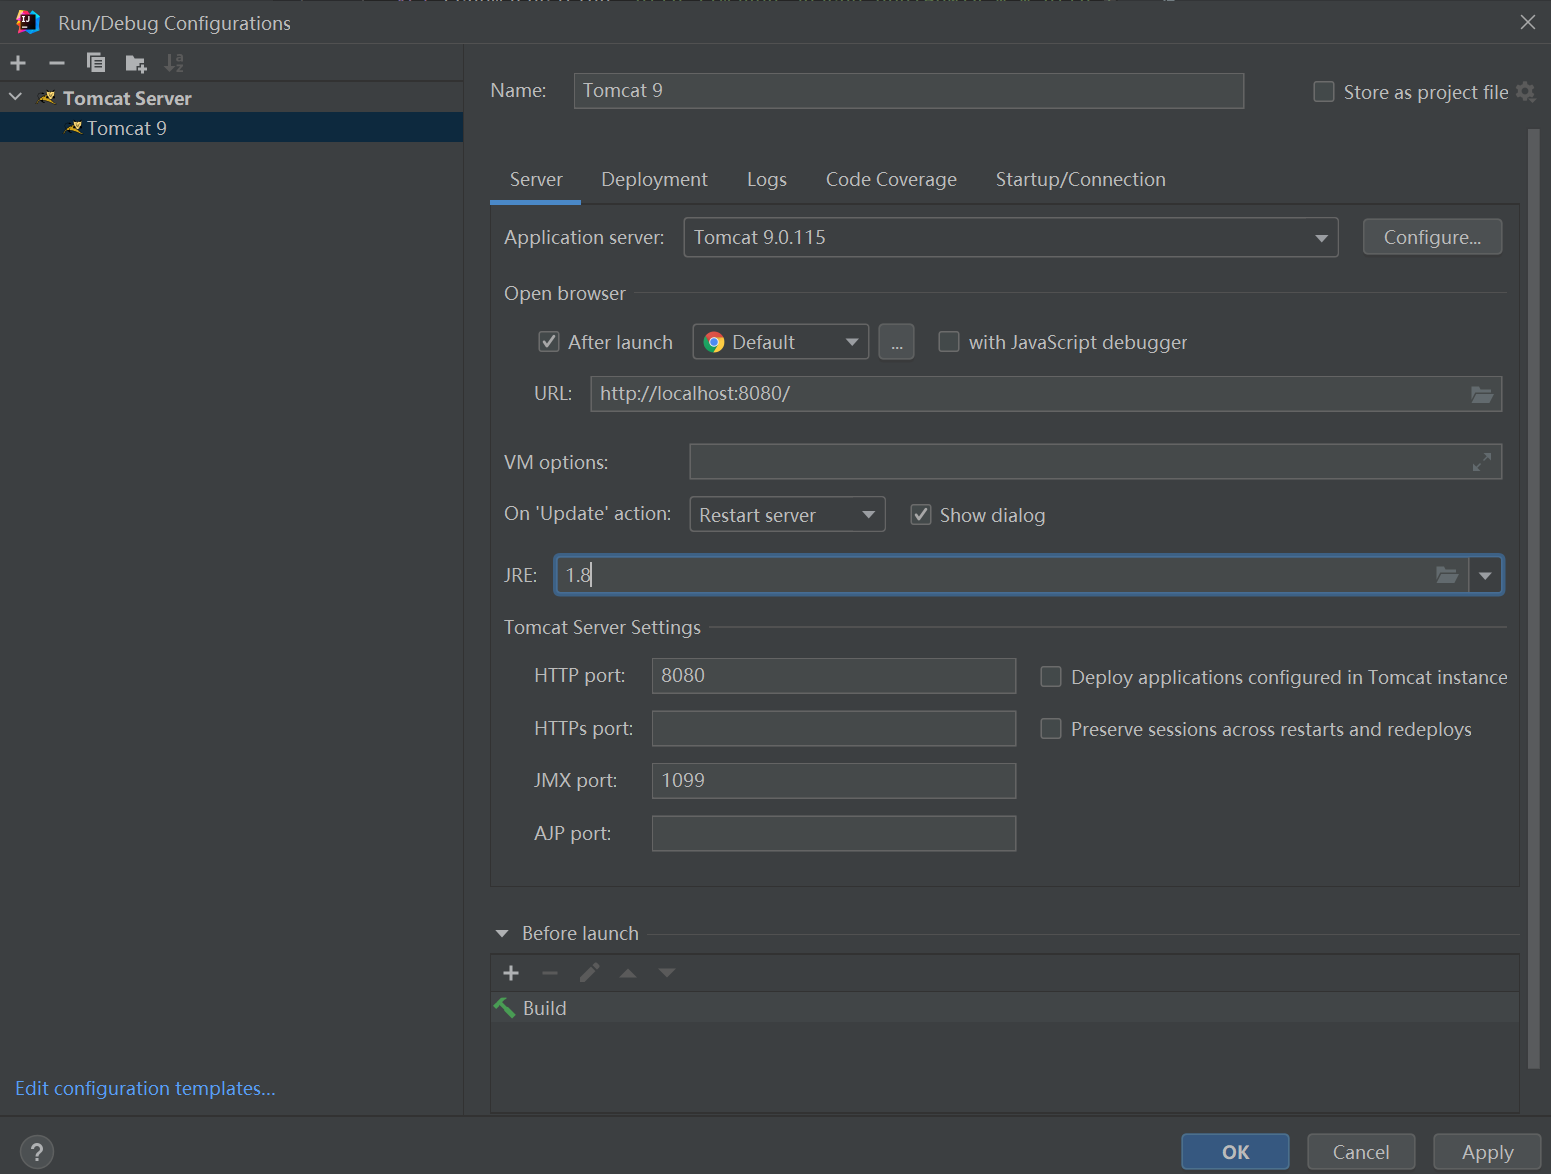Select the Build task row

(1005, 1008)
